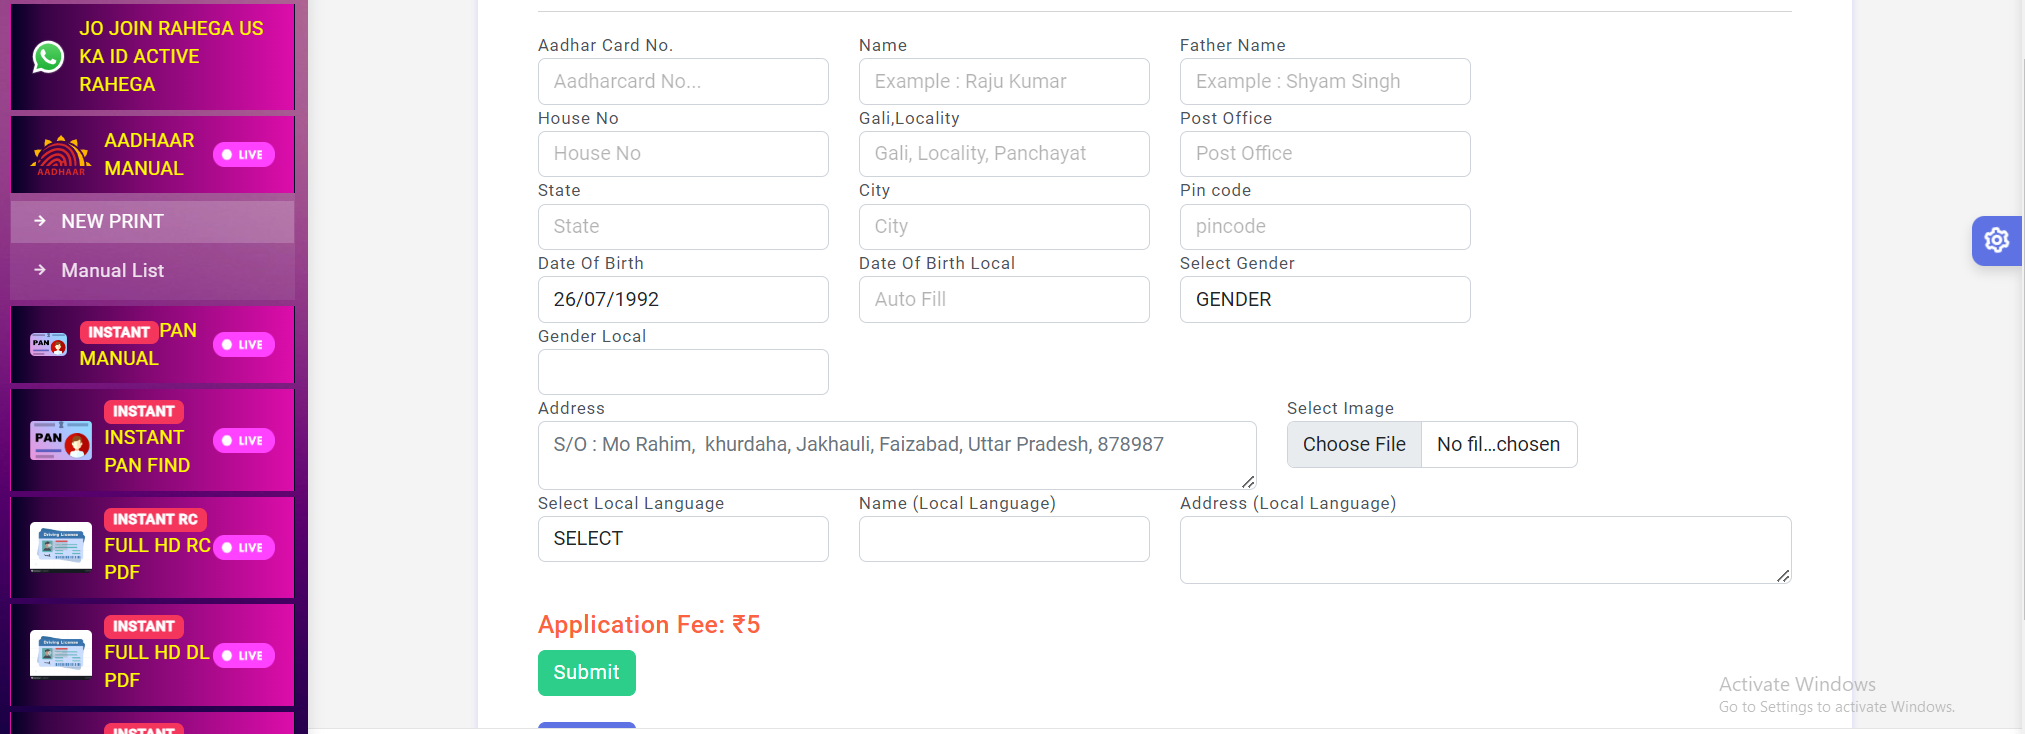Click the Instant PAN Find card icon
2025x734 pixels.
point(61,440)
